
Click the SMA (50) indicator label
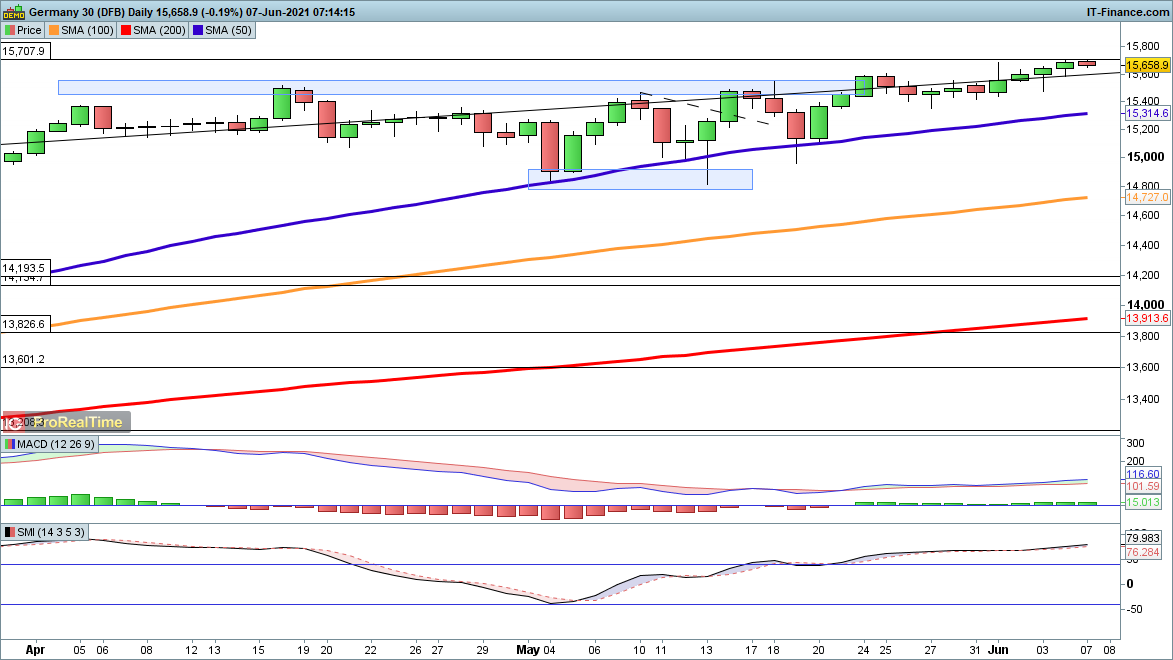click(x=230, y=31)
